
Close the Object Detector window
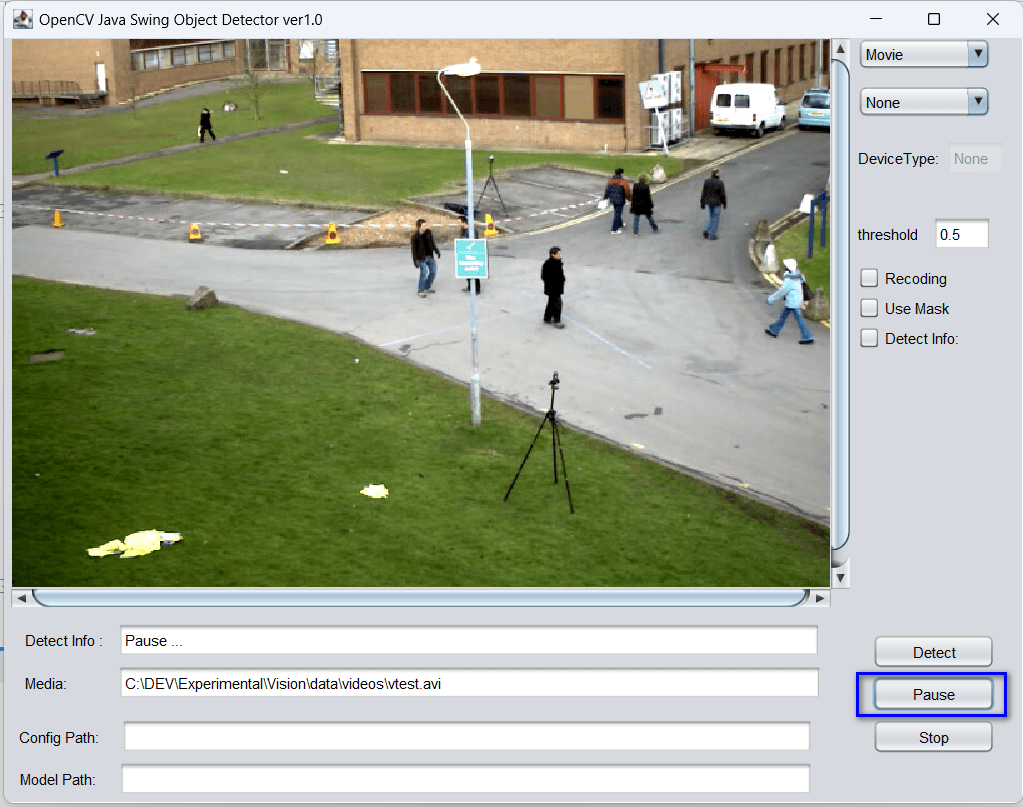(x=992, y=20)
